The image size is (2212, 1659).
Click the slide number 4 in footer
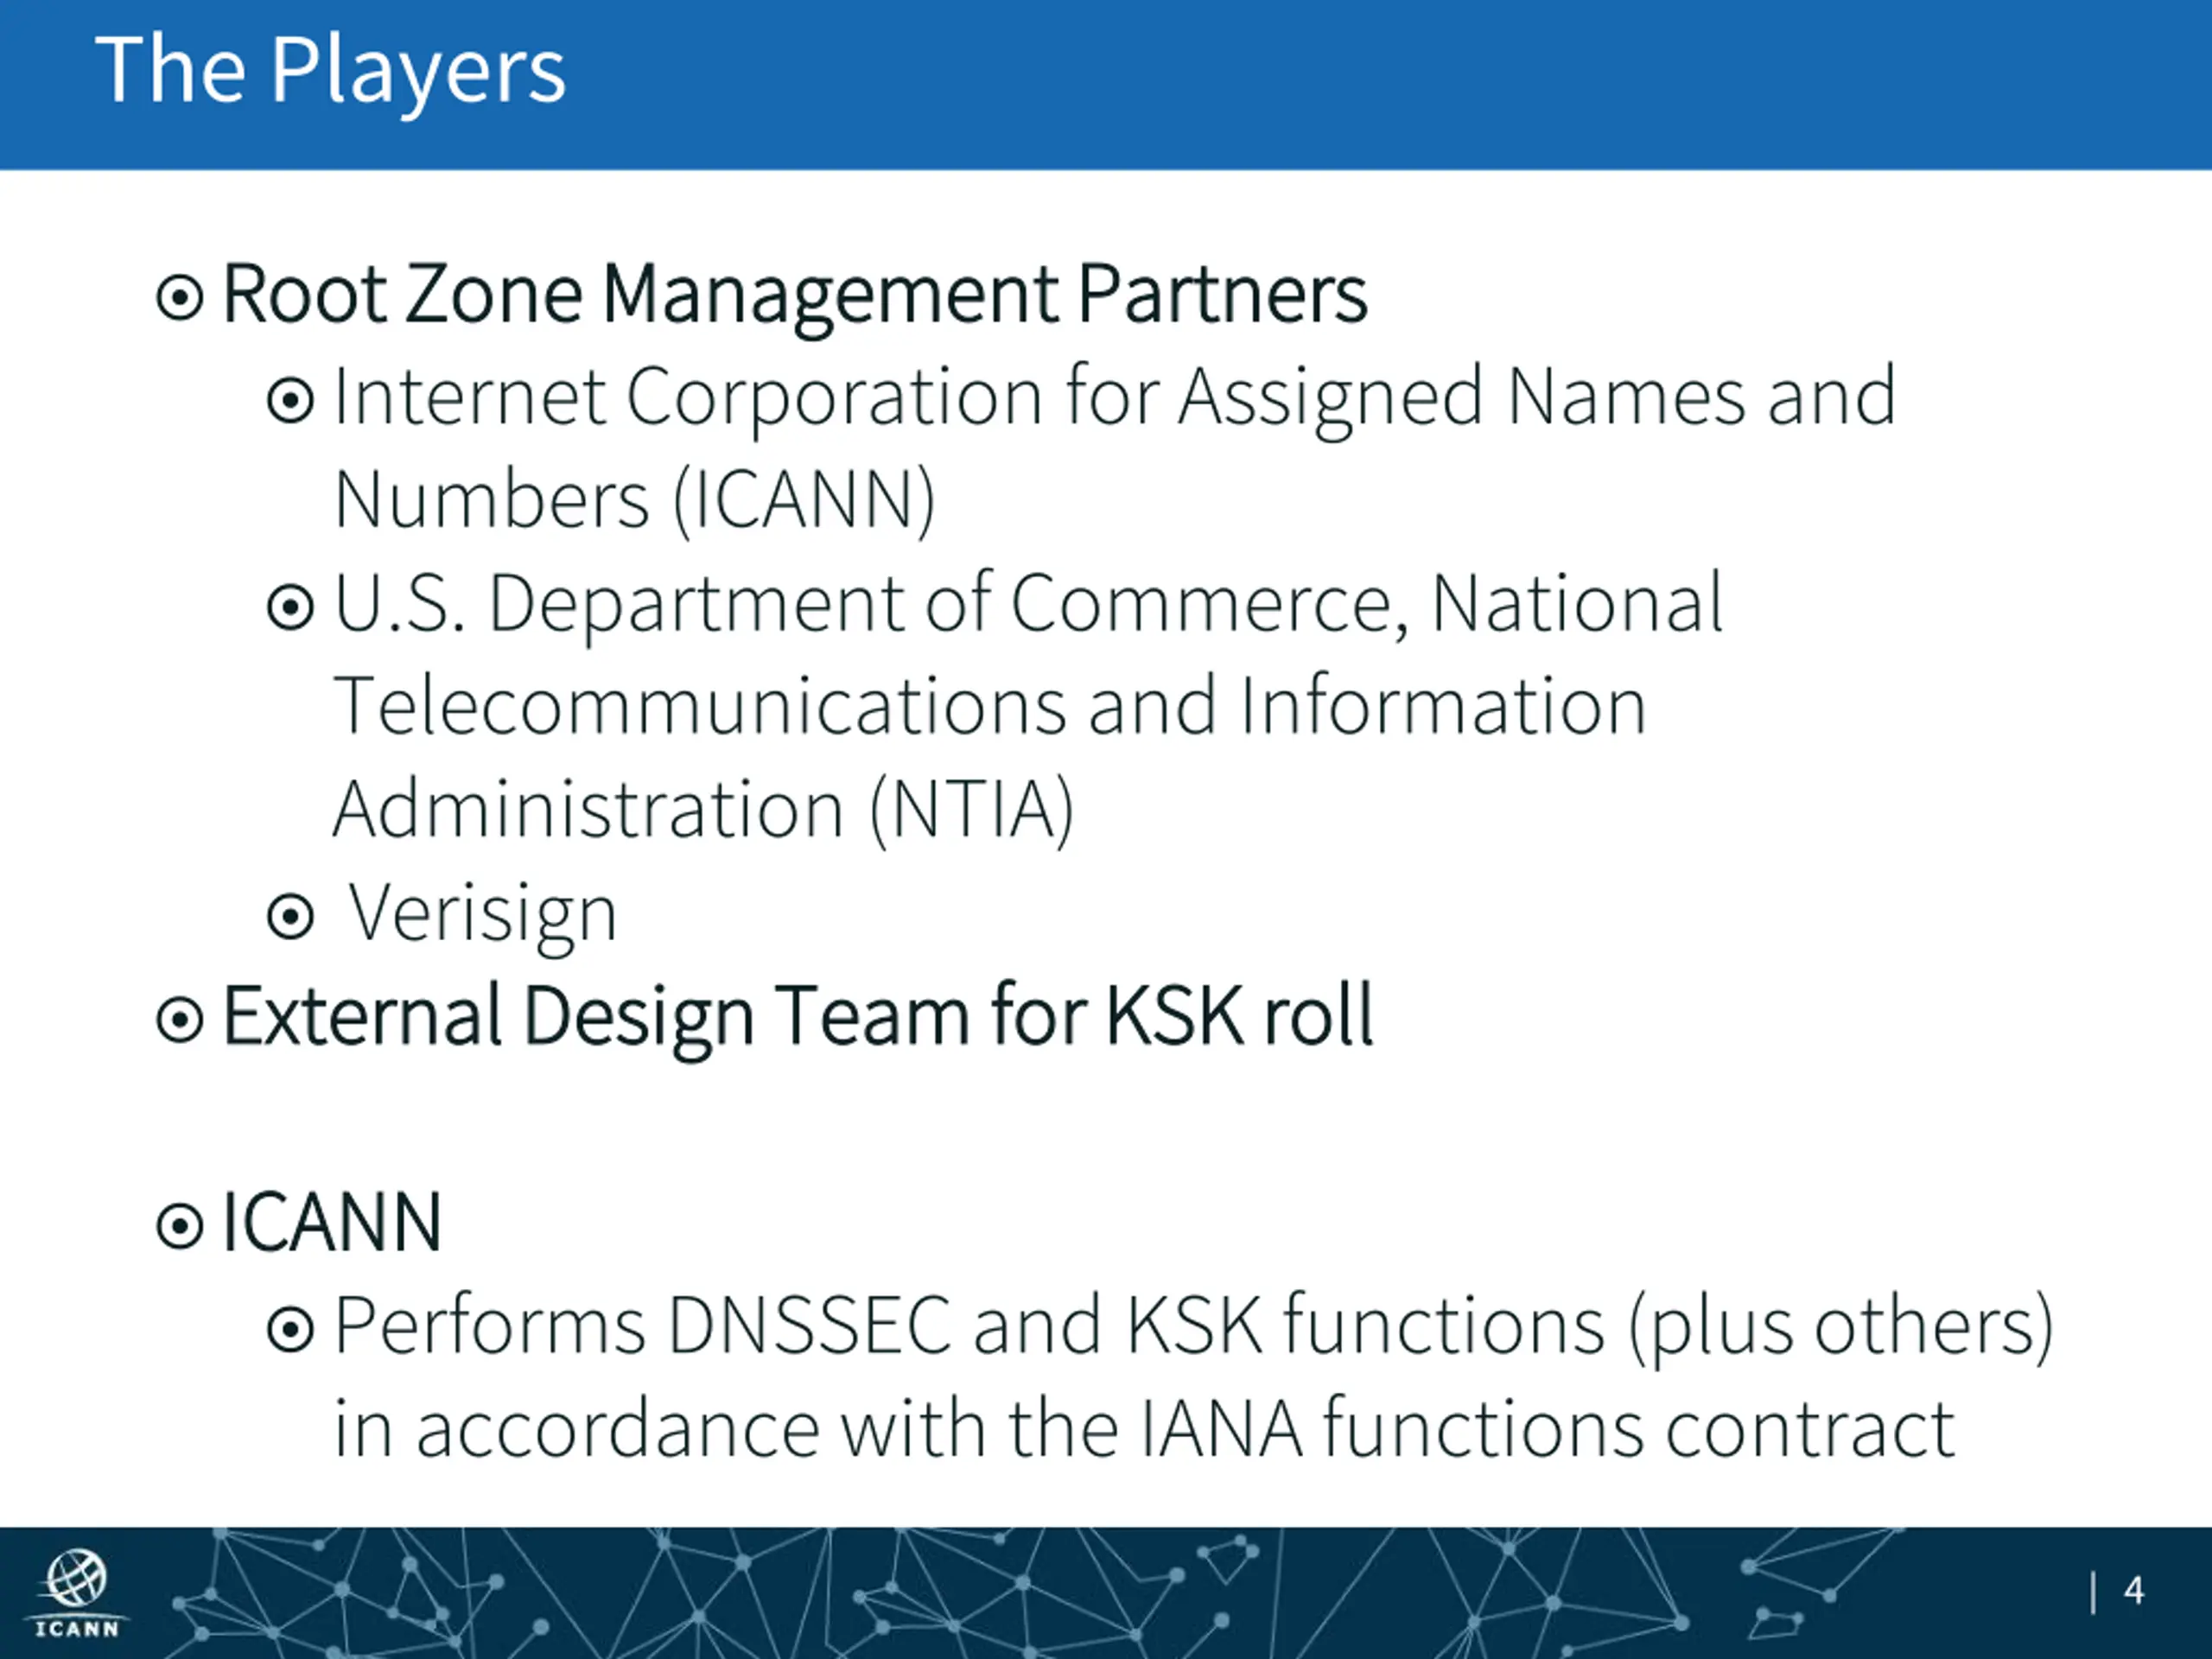pos(2134,1591)
